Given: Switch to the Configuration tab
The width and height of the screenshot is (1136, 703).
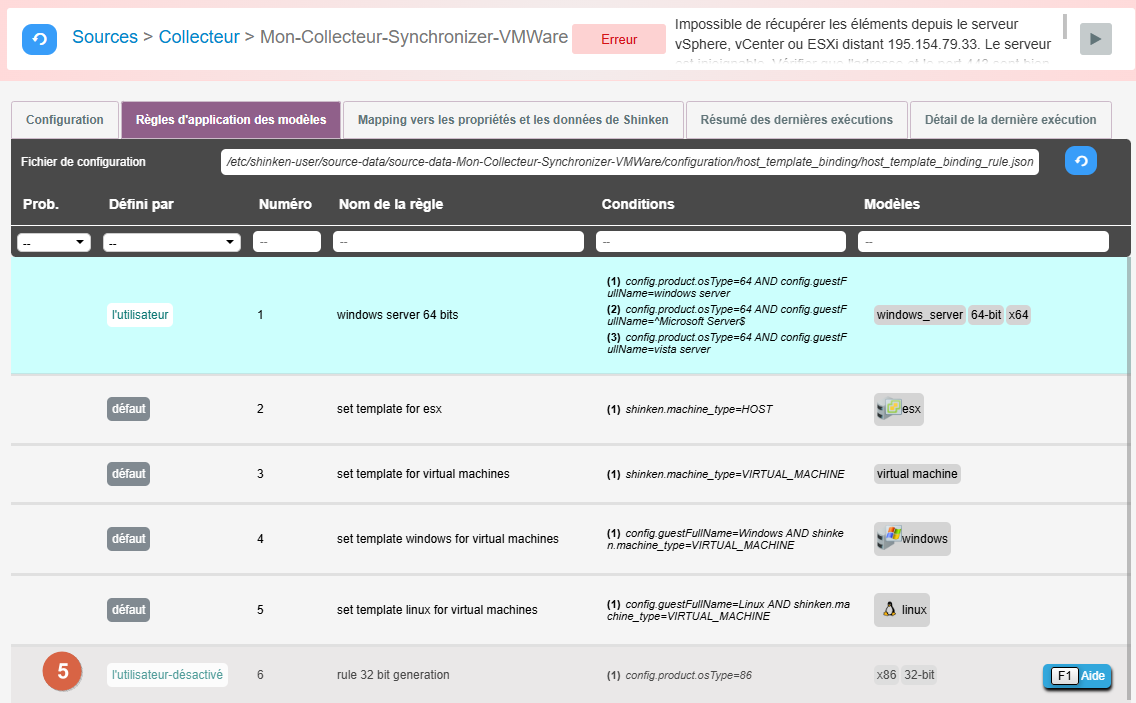Looking at the screenshot, I should pos(65,120).
